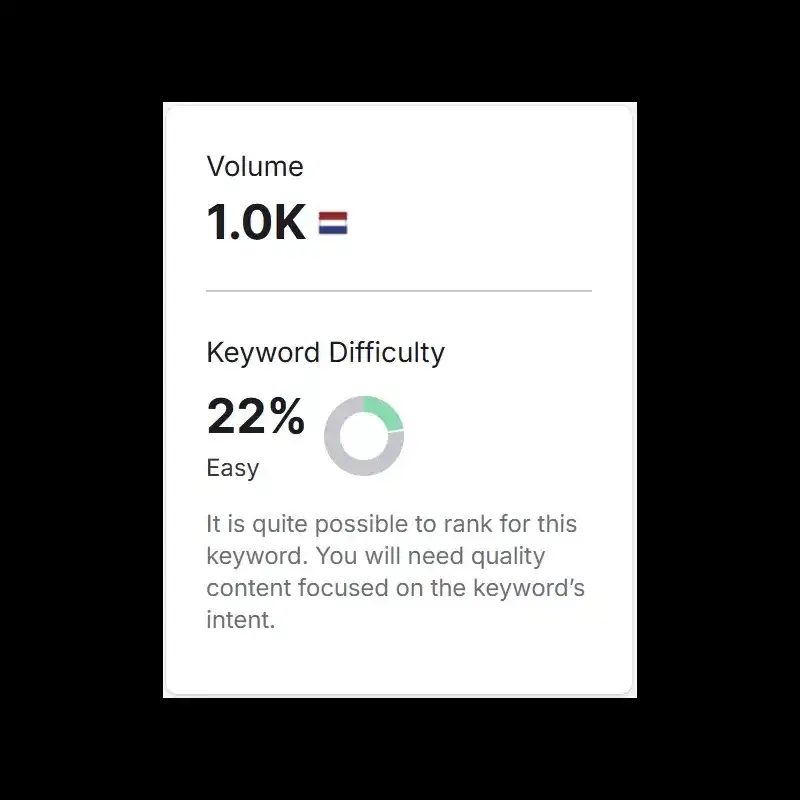Click the Netherlands flag icon
The height and width of the screenshot is (800, 800).
[333, 223]
